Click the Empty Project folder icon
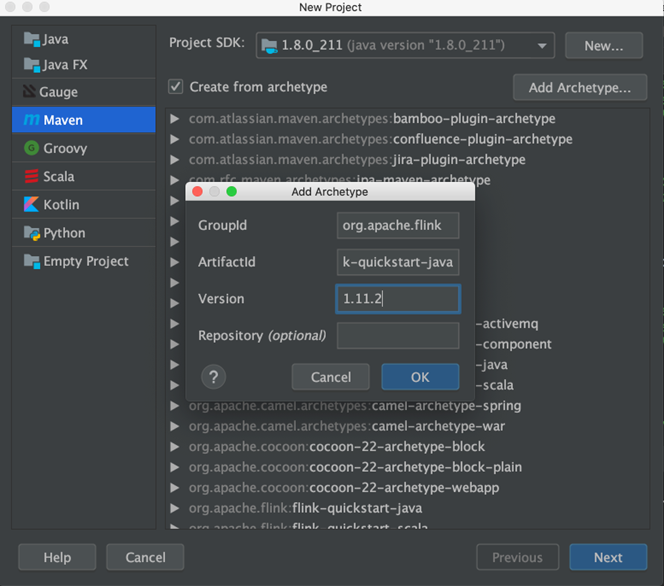This screenshot has height=586, width=664. point(32,261)
